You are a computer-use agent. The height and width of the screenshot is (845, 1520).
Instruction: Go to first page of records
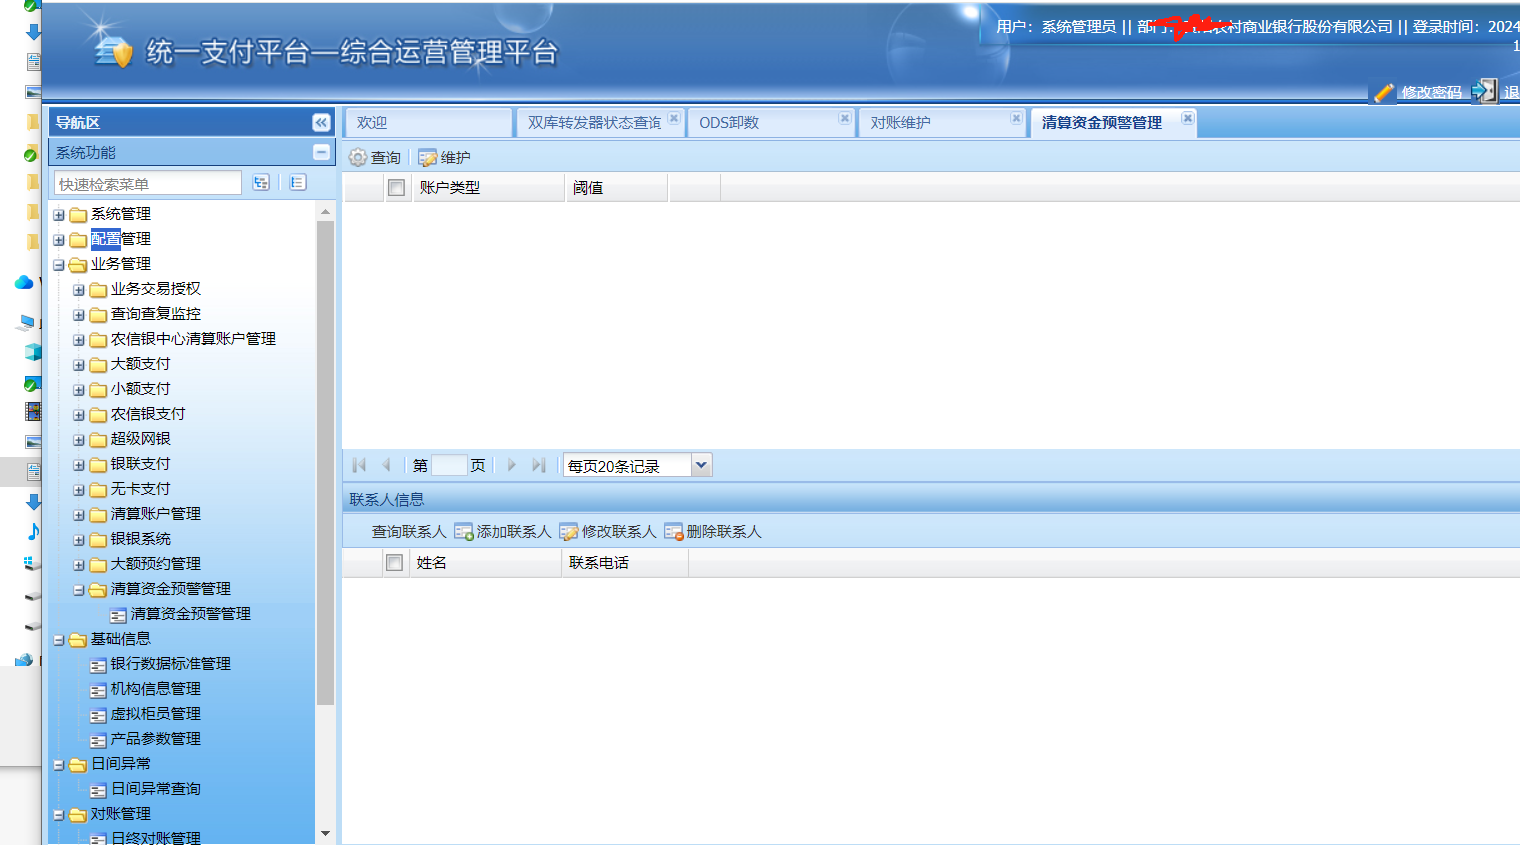pyautogui.click(x=359, y=465)
